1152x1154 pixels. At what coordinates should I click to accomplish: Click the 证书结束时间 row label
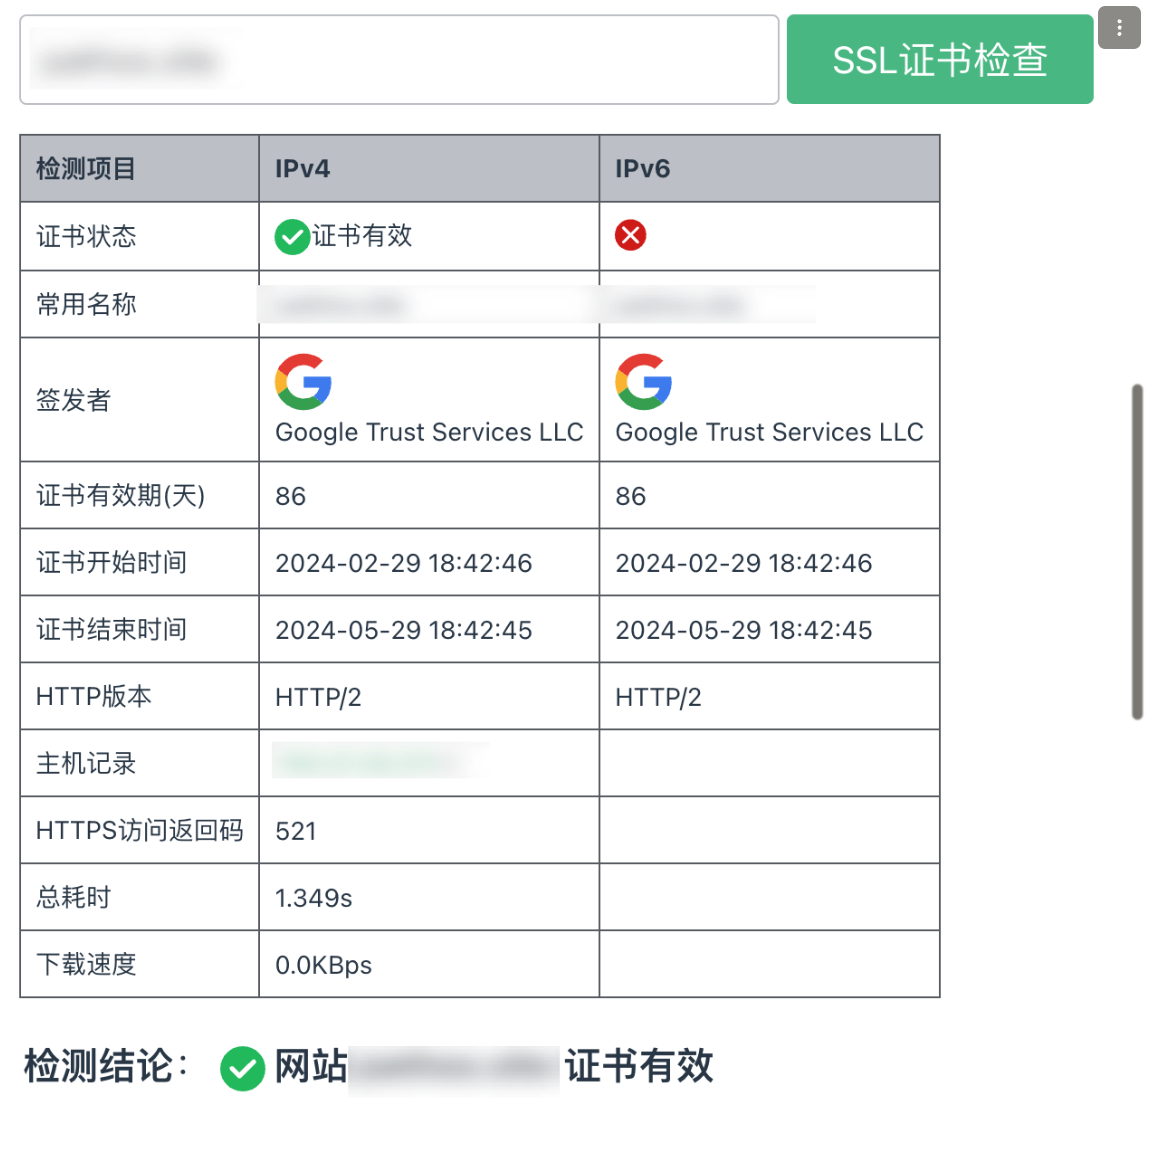[x=111, y=629]
